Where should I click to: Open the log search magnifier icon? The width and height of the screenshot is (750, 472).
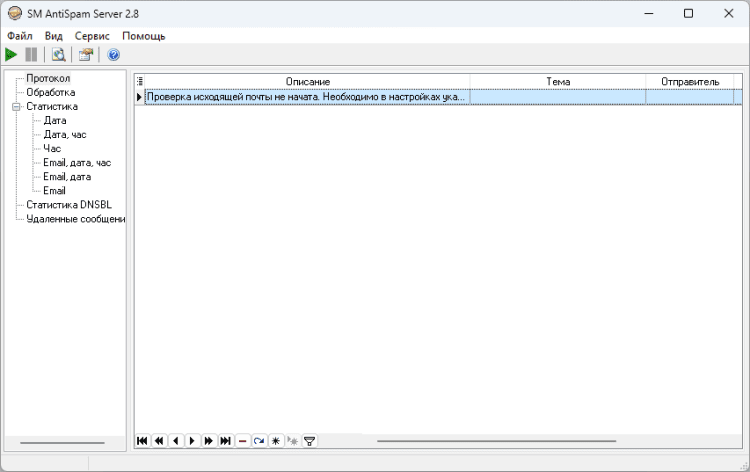click(58, 55)
